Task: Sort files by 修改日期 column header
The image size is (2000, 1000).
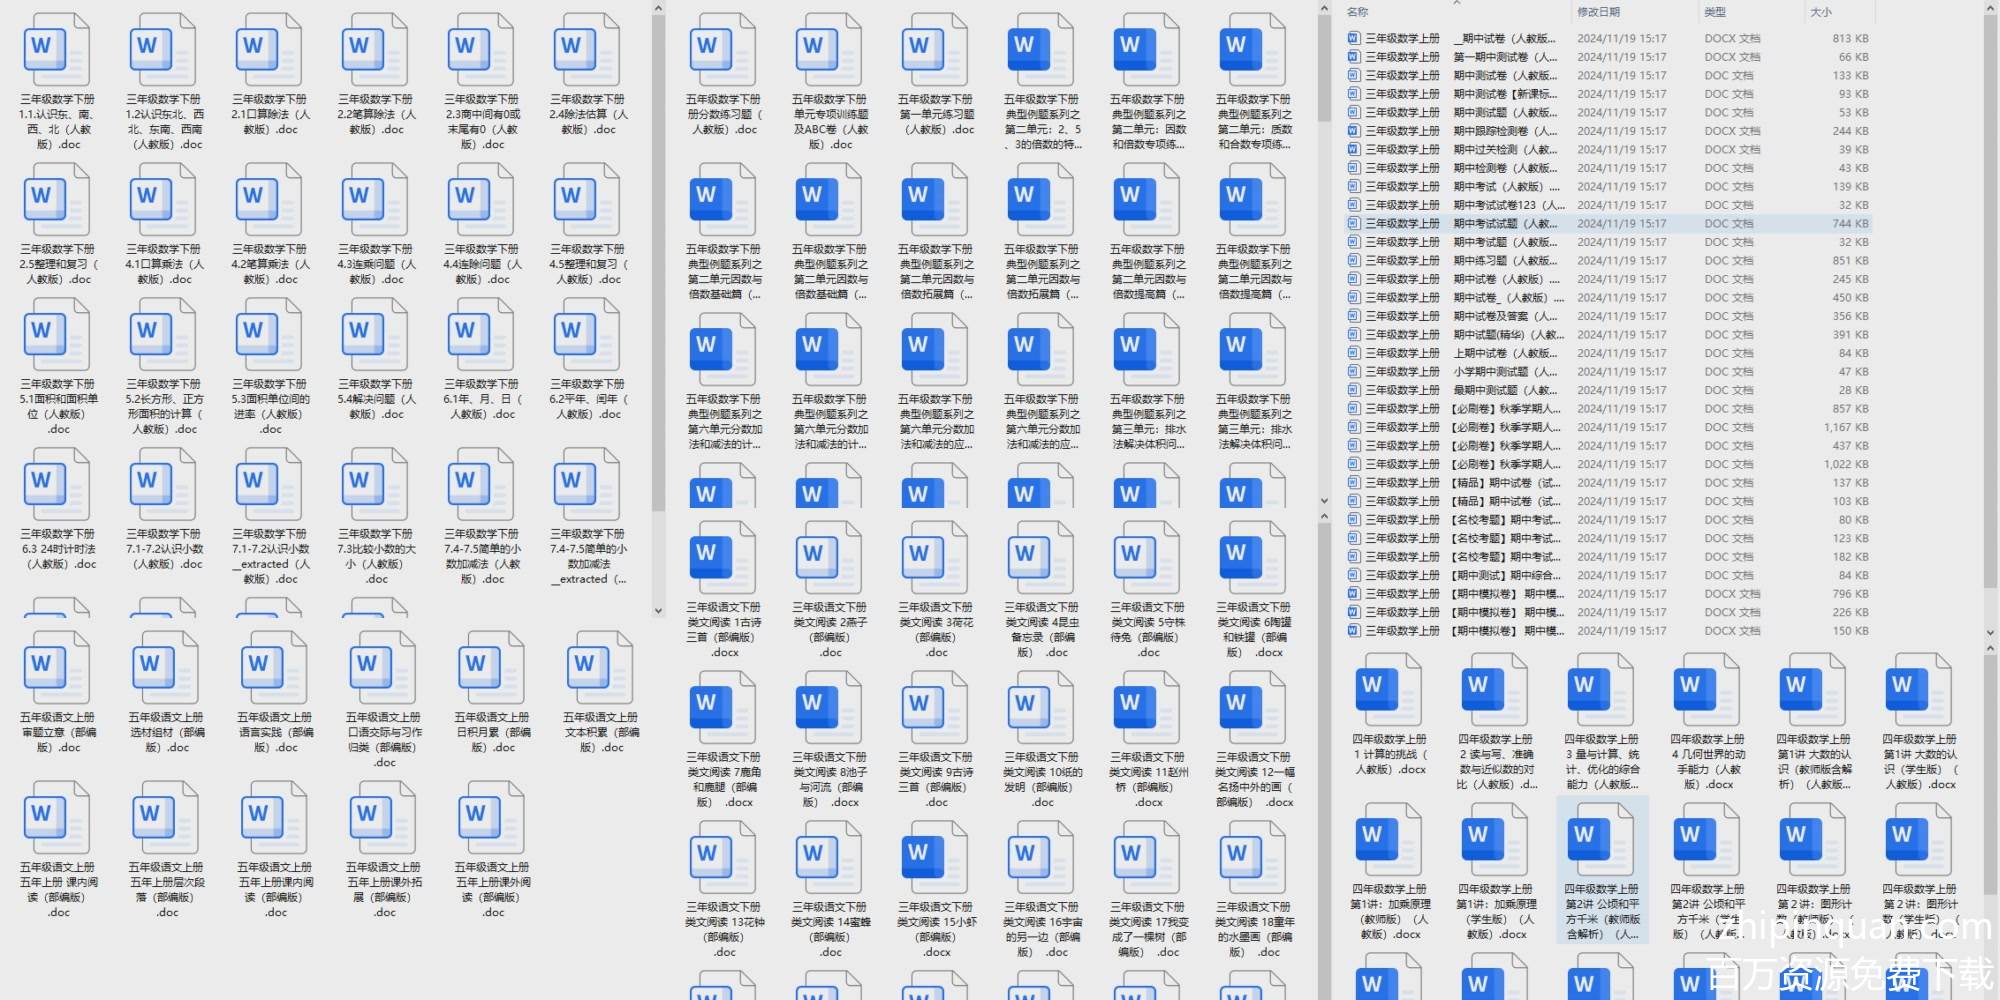Action: point(1598,12)
